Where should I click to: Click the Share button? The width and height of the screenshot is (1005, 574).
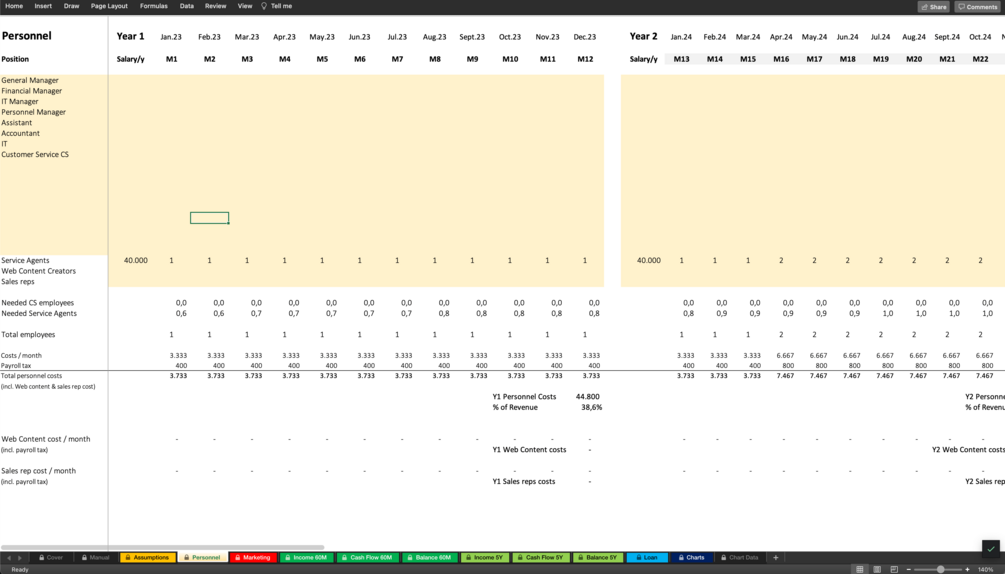click(x=933, y=6)
